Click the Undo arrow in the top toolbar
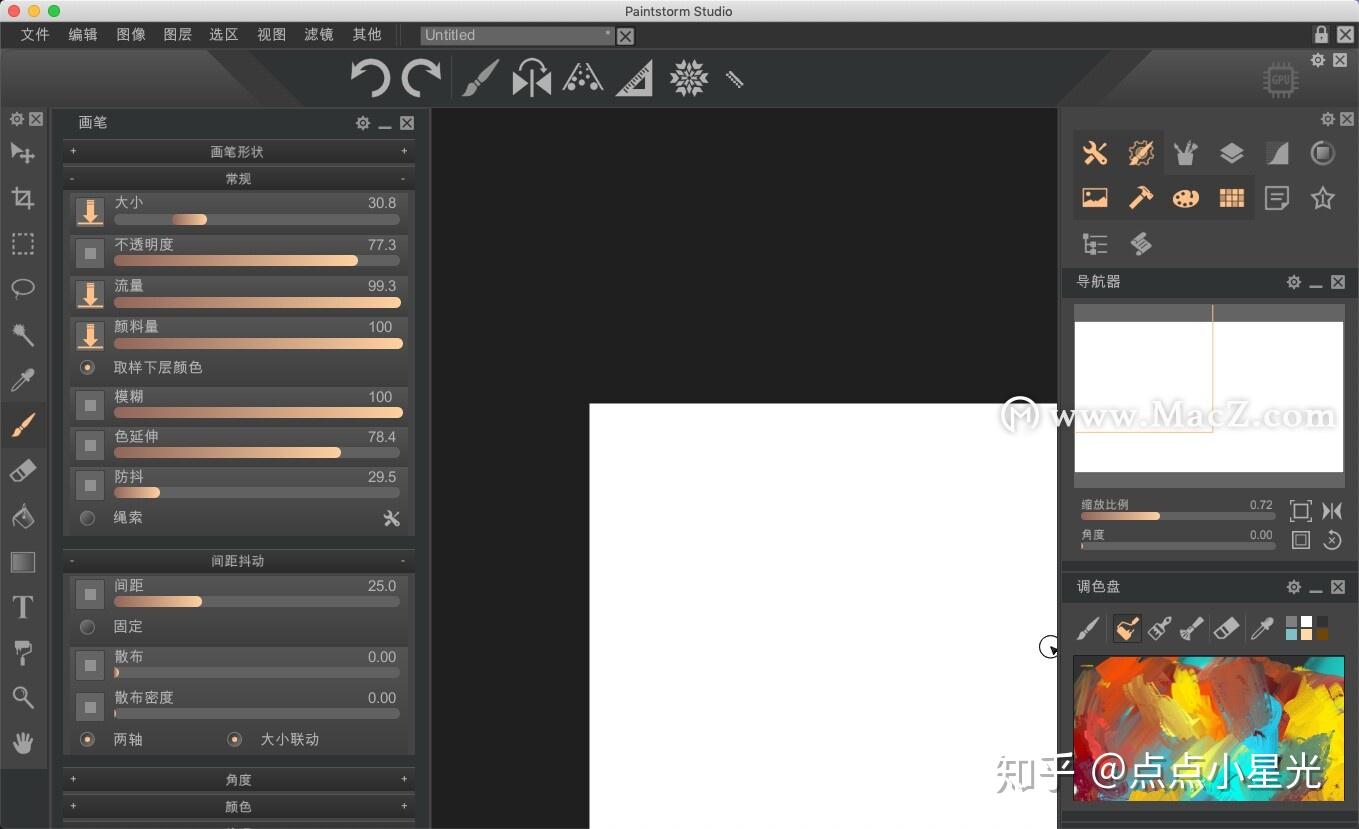Screen dimensions: 1359x829 click(x=369, y=78)
